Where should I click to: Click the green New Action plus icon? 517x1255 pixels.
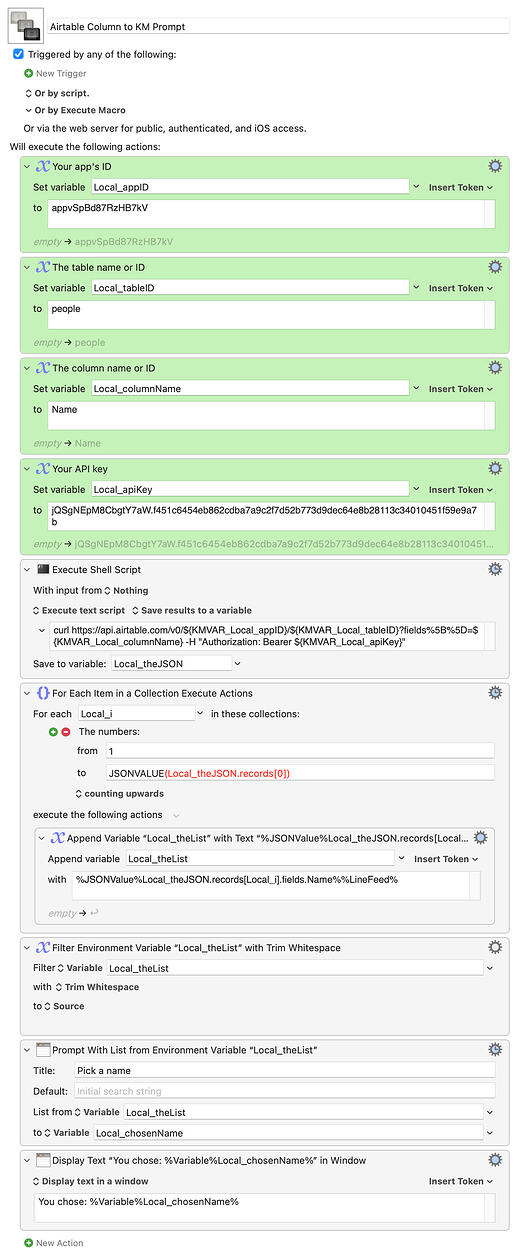click(29, 1243)
